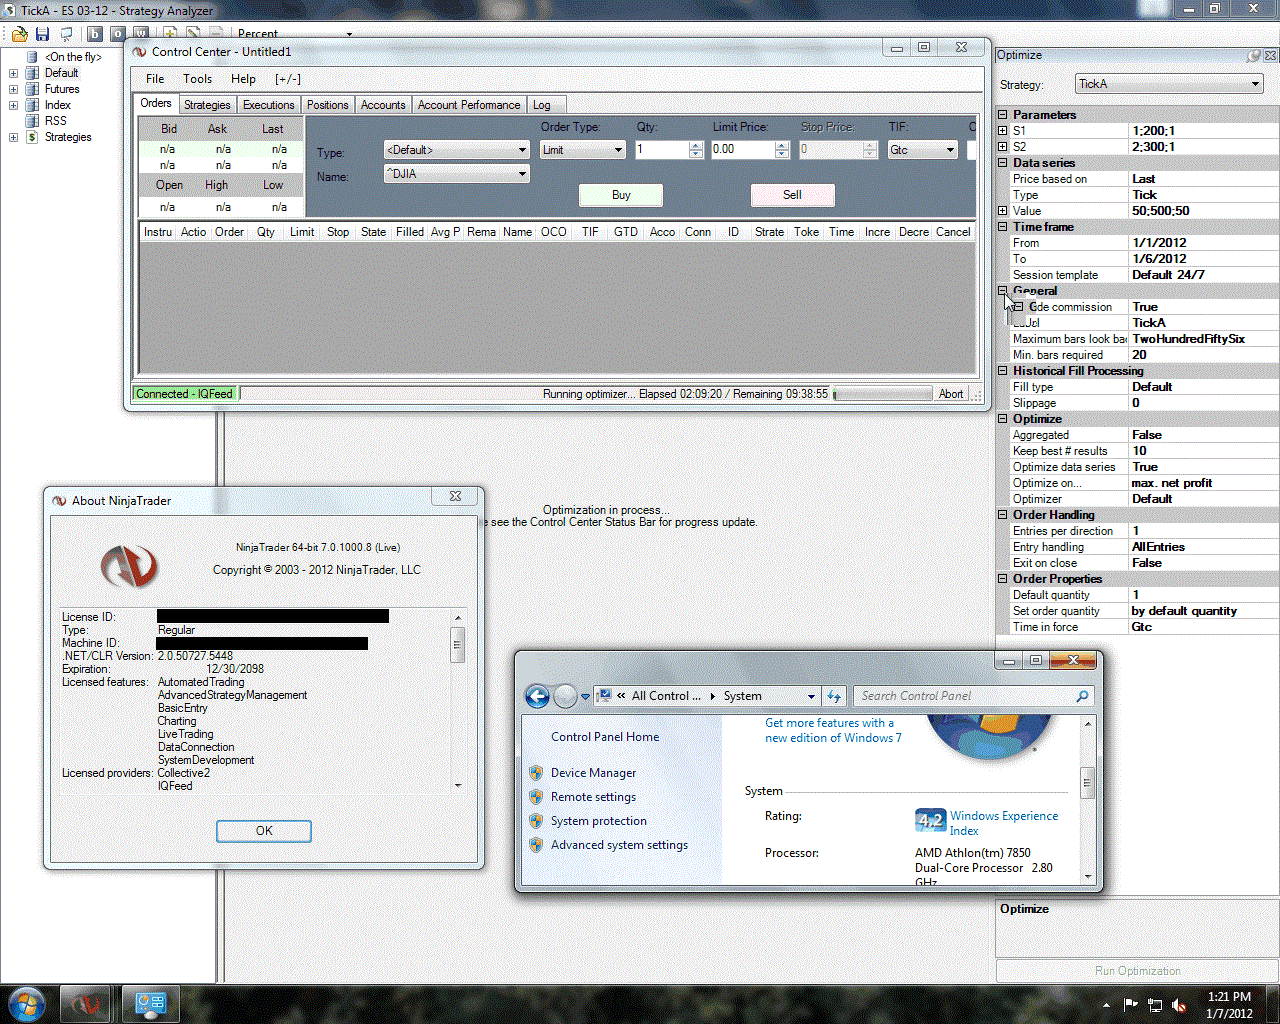Open the Windows Start menu orb

26,1004
